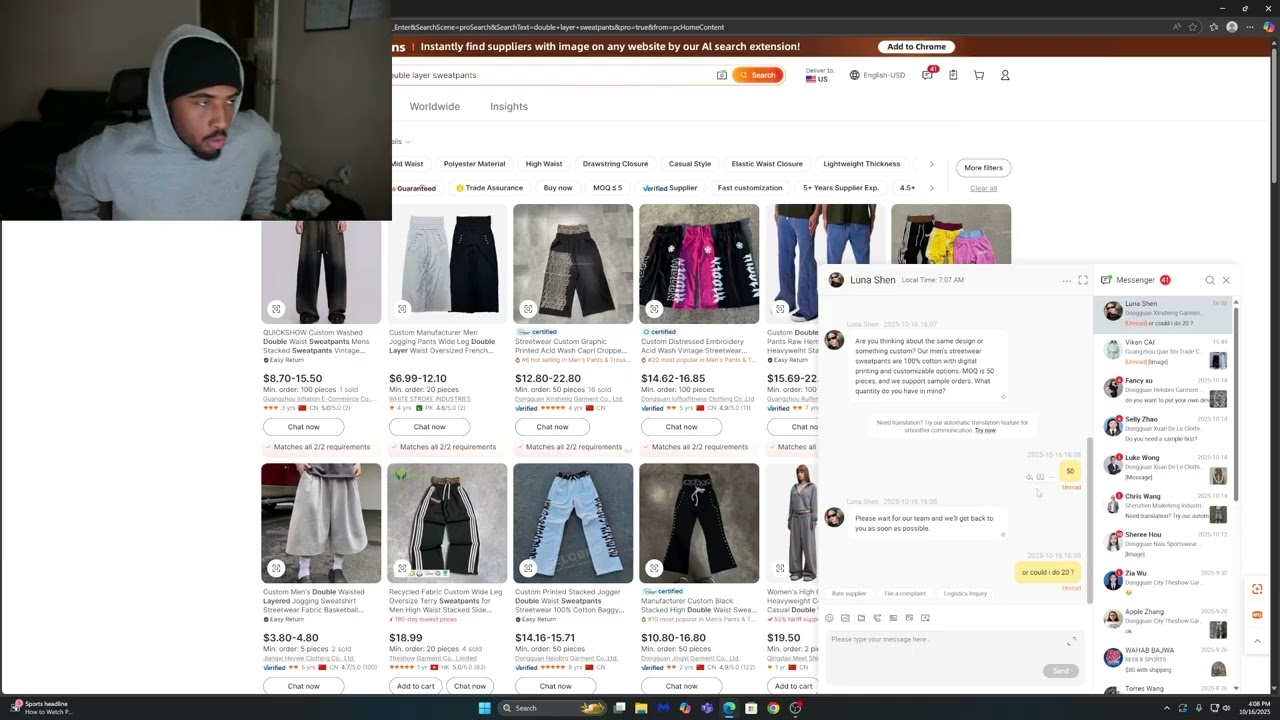Reply to the '50' message
Image resolution: width=1280 pixels, height=720 pixels.
[x=1029, y=477]
